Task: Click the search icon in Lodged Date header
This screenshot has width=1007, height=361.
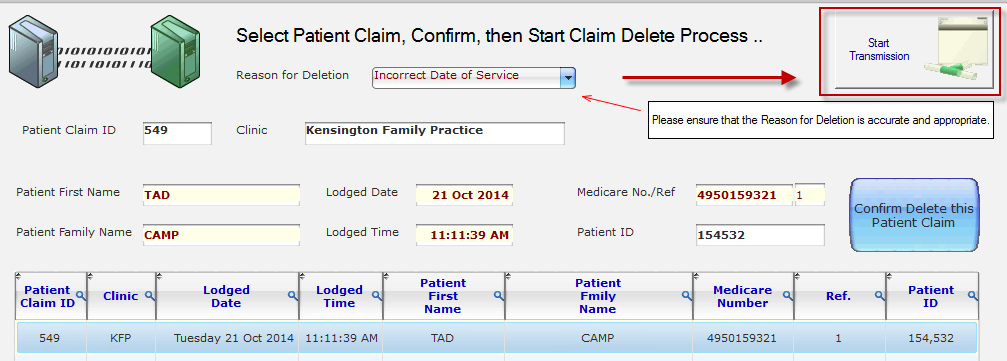Action: tap(292, 295)
